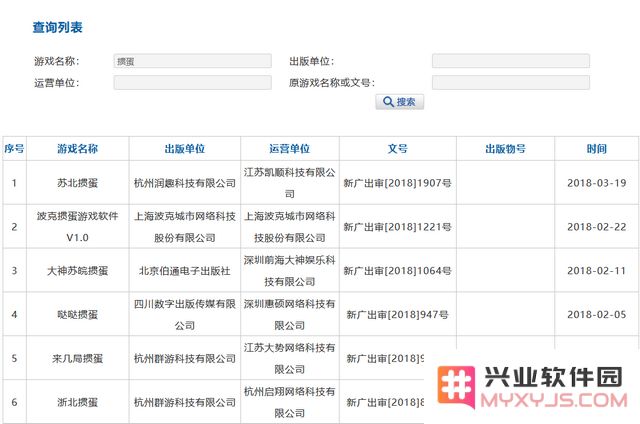Click the 出版物号 column header
The image size is (640, 424).
click(505, 149)
